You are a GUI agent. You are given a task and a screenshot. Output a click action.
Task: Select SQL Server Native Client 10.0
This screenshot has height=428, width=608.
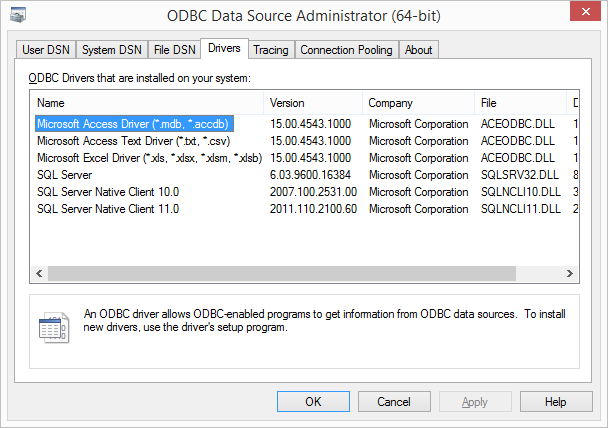point(108,192)
